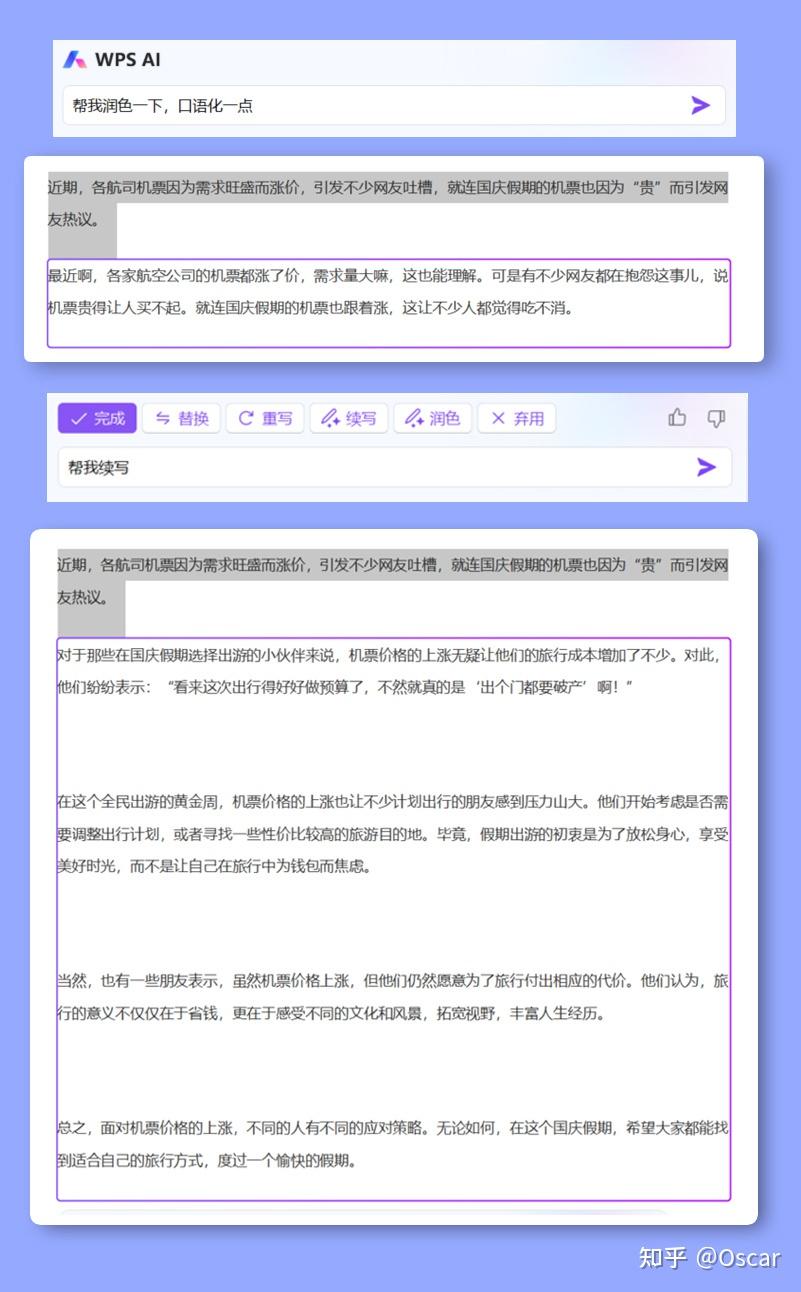Click the pen icon on the 润色 button

click(x=414, y=418)
